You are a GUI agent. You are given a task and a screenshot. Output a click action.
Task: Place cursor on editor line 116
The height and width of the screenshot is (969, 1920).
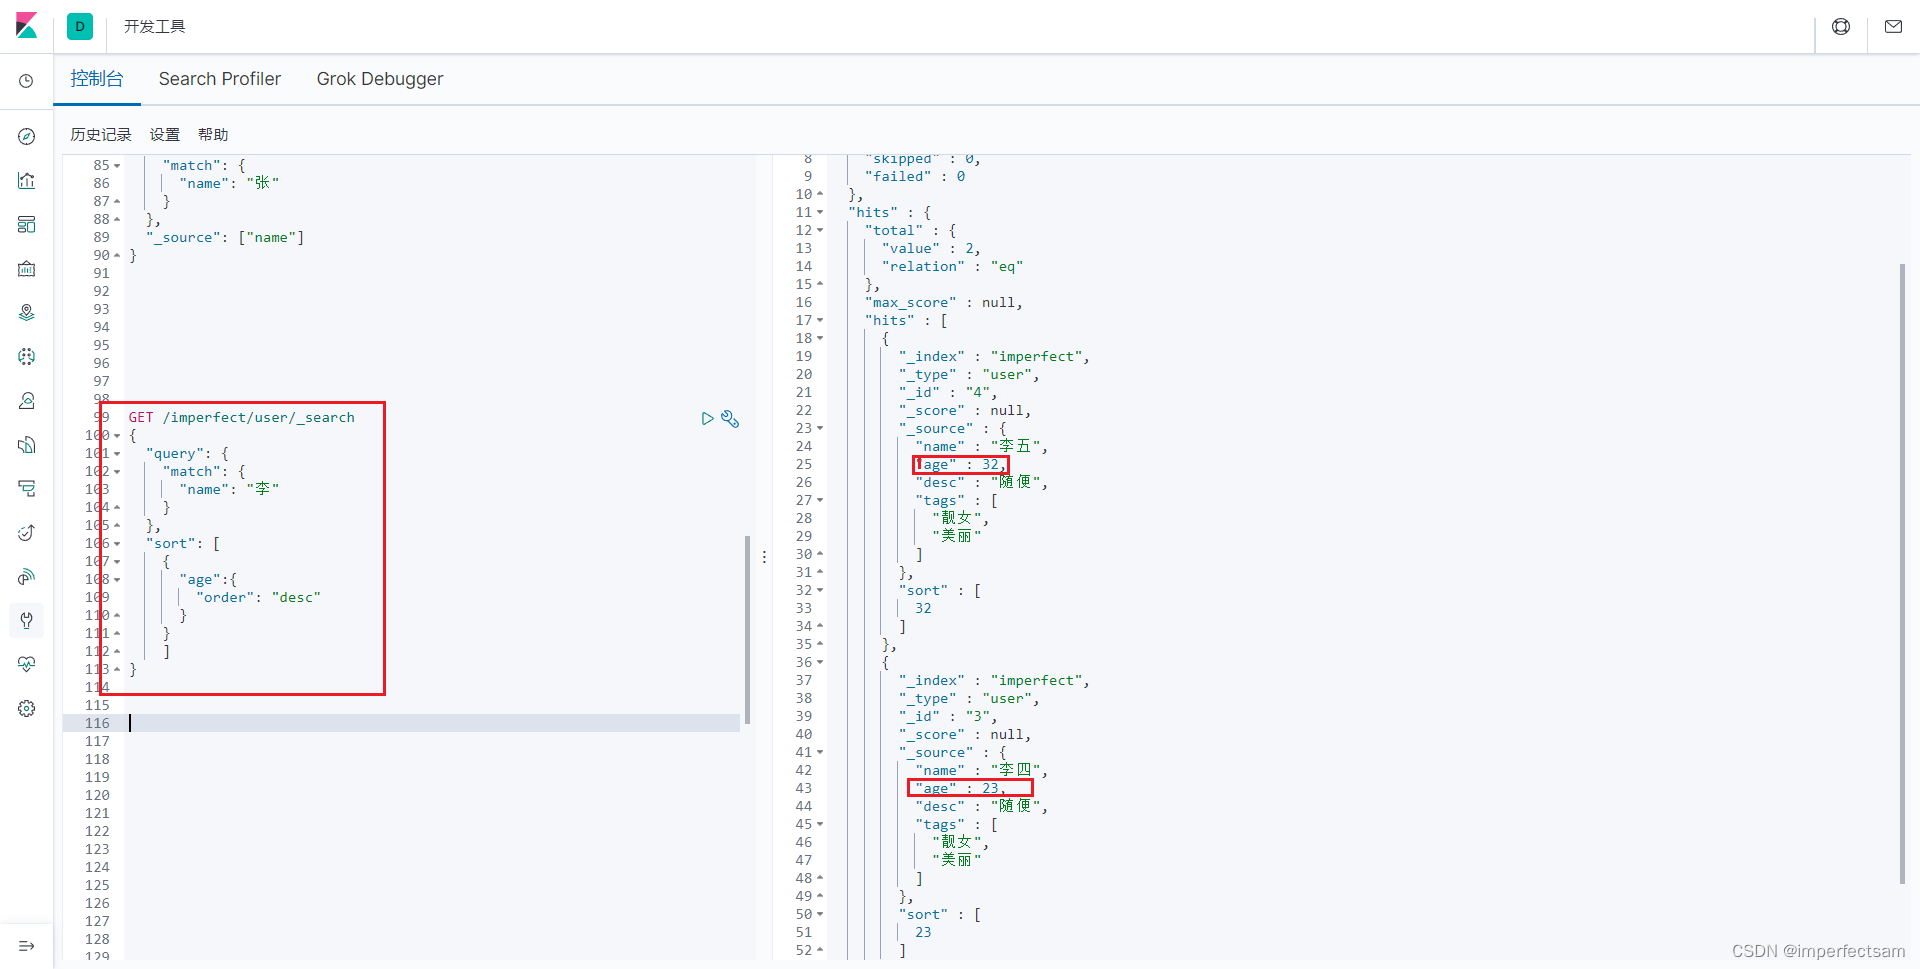click(x=433, y=723)
